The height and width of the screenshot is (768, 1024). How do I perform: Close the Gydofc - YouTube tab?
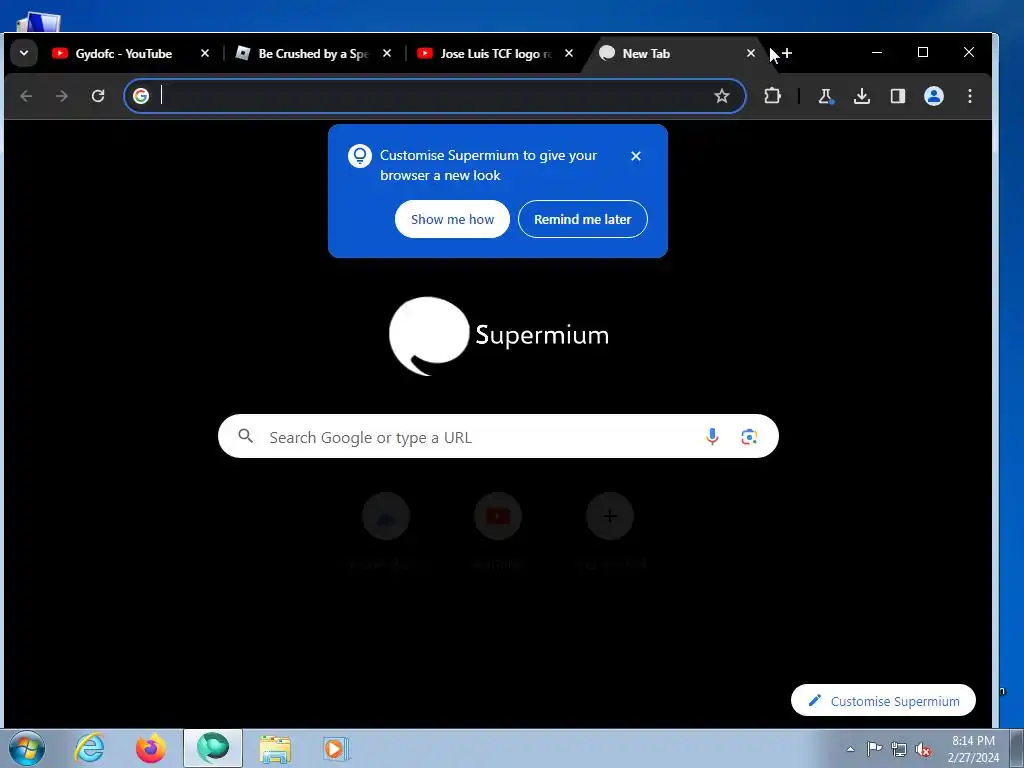[x=204, y=54]
